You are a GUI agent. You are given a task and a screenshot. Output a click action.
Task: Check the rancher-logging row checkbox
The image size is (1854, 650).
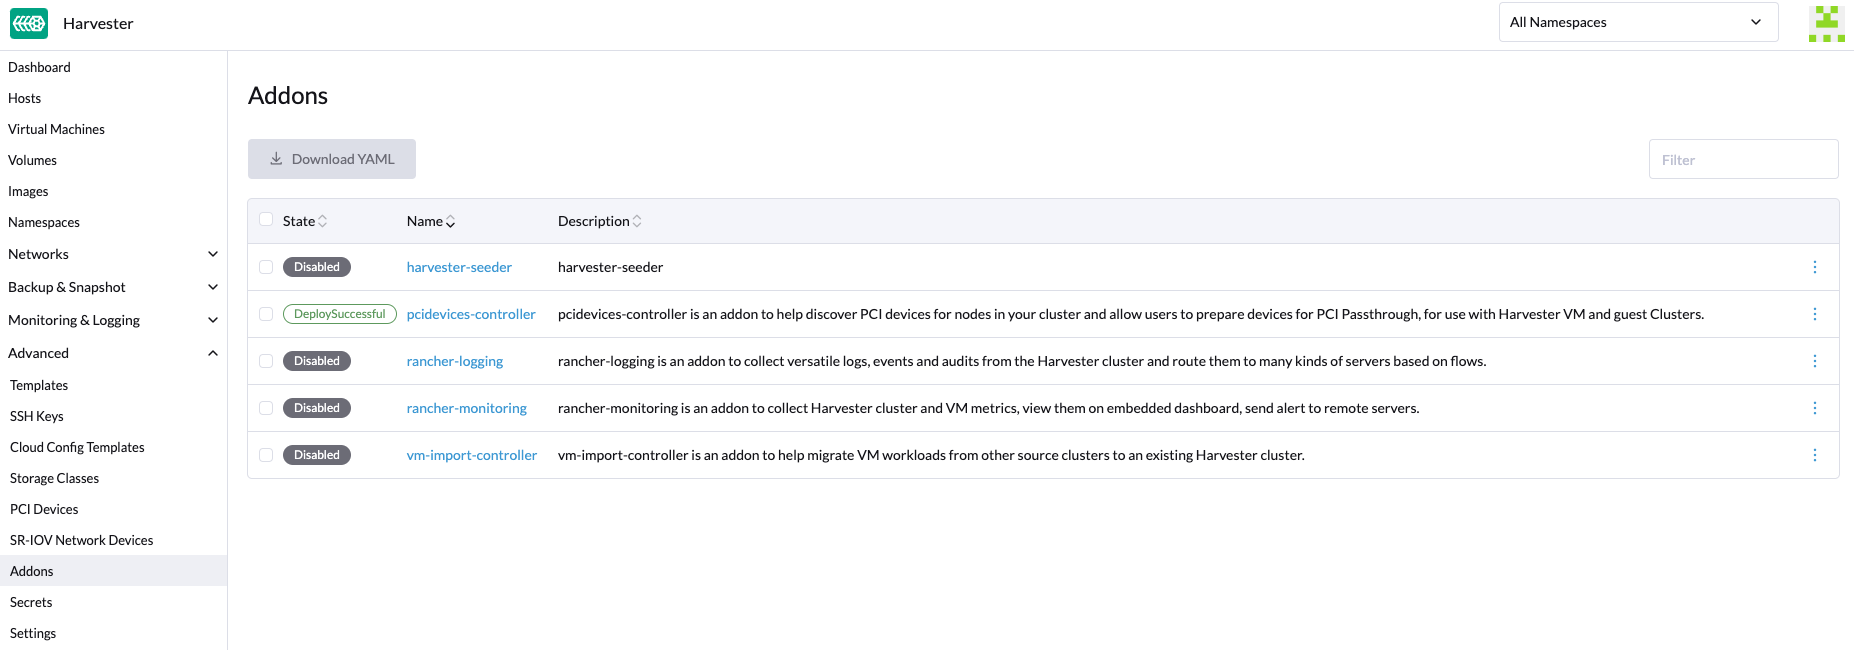coord(266,361)
